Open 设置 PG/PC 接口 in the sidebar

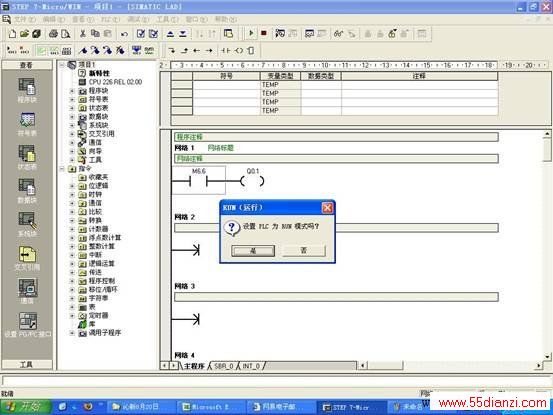tap(28, 325)
